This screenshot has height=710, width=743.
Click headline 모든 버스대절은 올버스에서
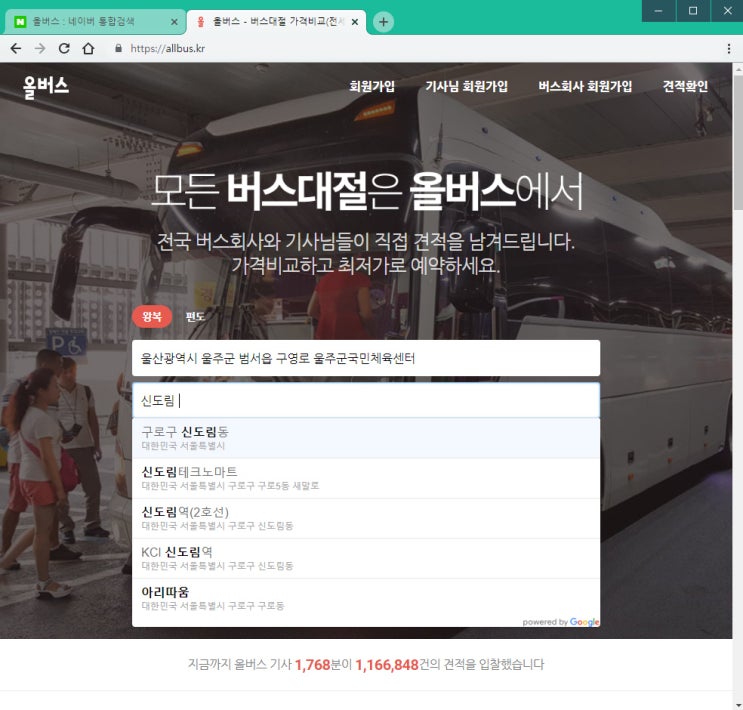[x=367, y=191]
